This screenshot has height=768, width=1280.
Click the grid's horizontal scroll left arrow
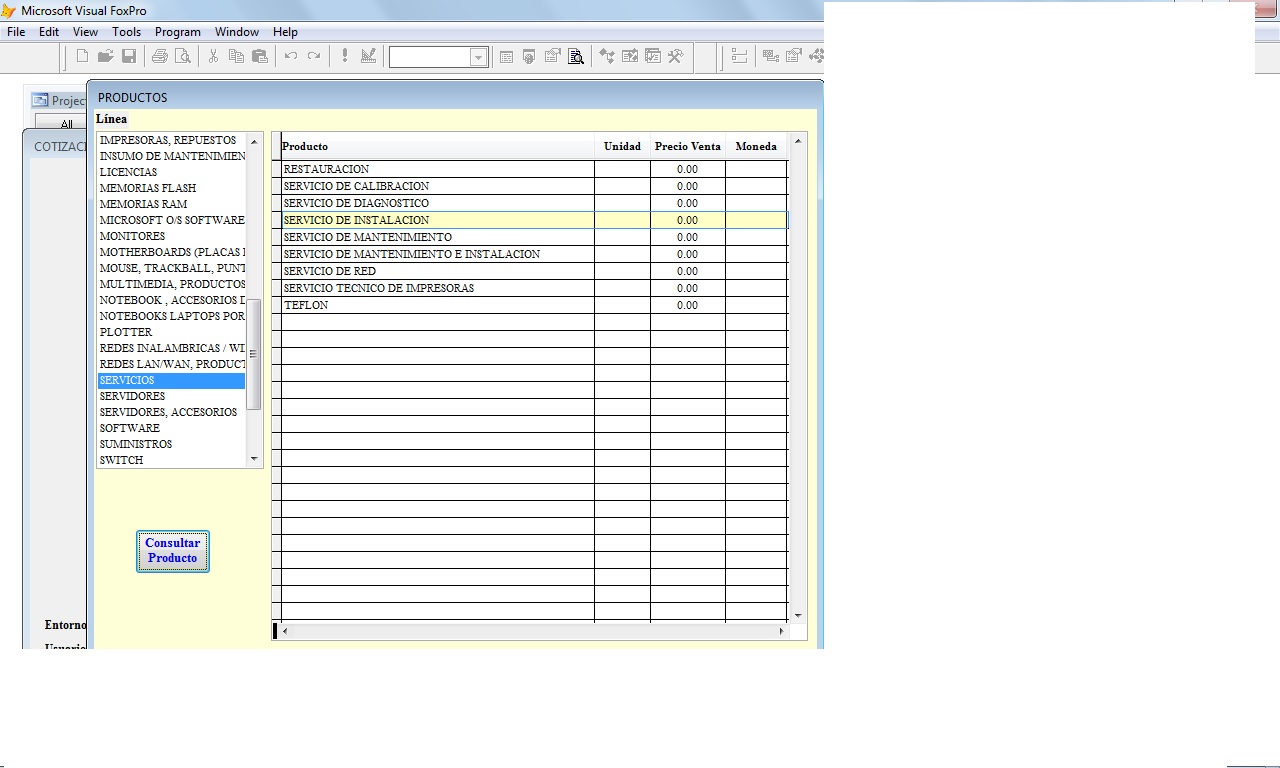285,631
